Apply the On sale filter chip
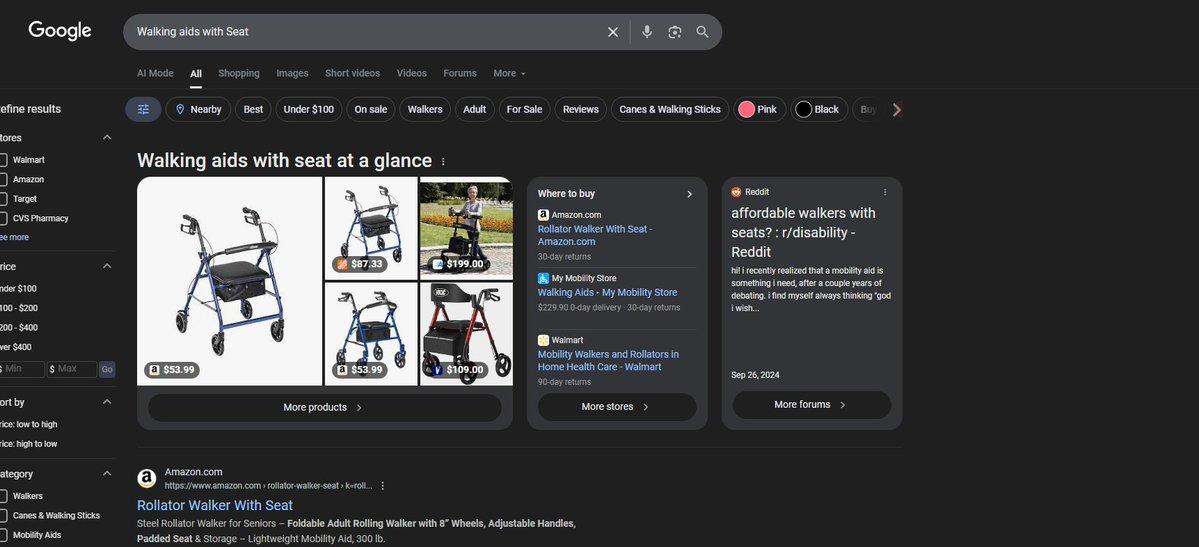1199x547 pixels. tap(371, 109)
